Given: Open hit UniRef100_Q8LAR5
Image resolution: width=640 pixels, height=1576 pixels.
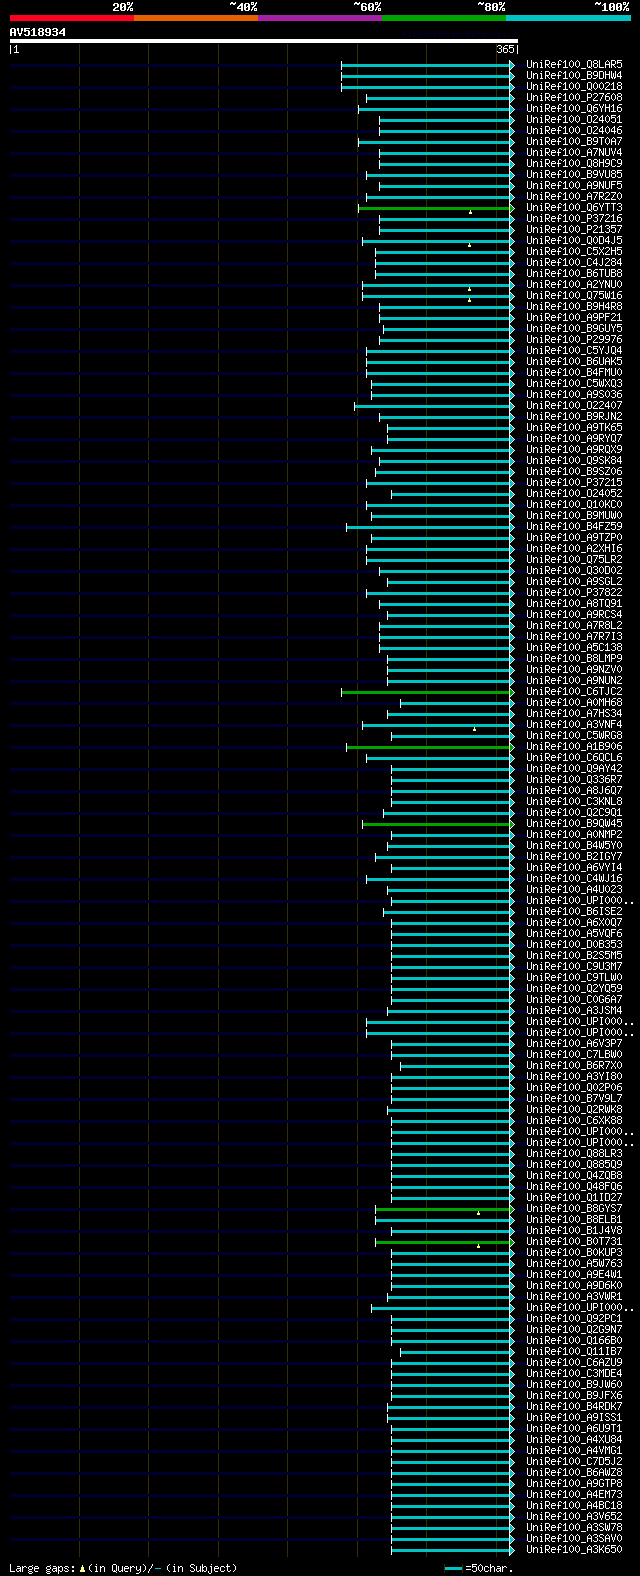Looking at the screenshot, I should (574, 64).
